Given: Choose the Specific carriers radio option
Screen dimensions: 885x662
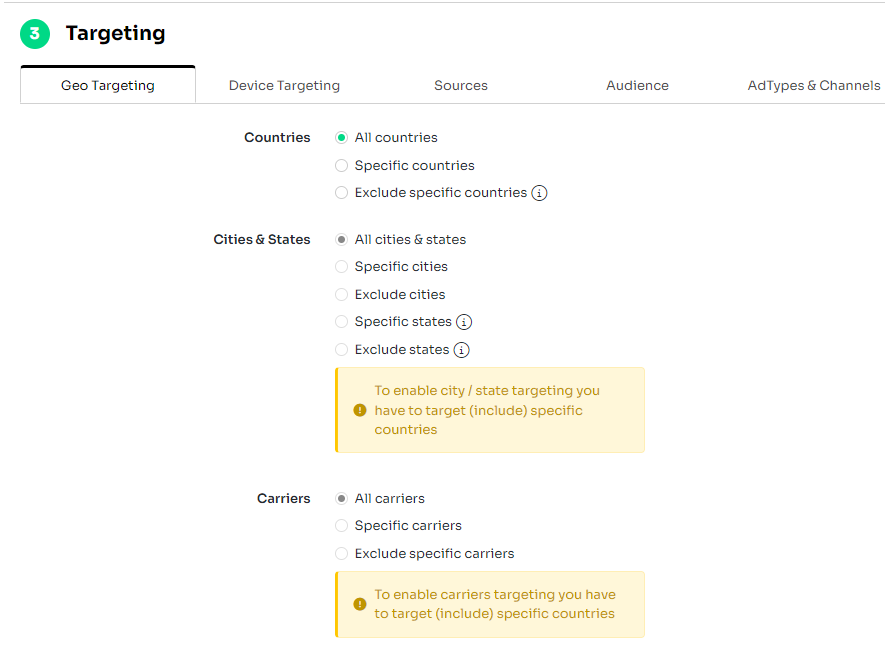Looking at the screenshot, I should point(341,526).
